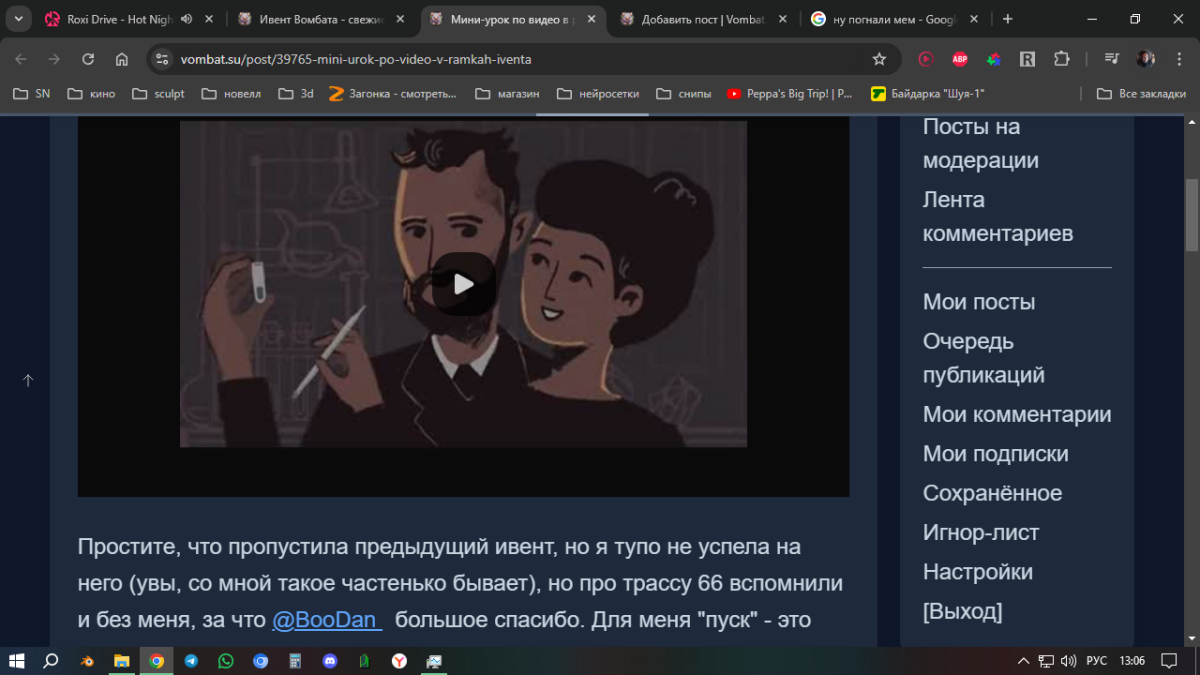The height and width of the screenshot is (675, 1200).
Task: Go back to the previous page
Action: tap(21, 59)
